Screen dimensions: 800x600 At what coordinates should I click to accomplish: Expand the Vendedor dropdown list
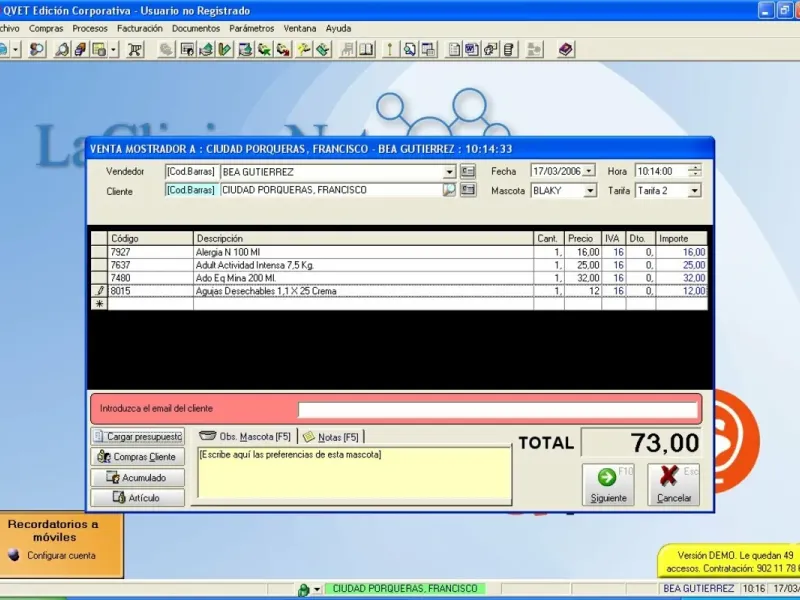click(449, 171)
